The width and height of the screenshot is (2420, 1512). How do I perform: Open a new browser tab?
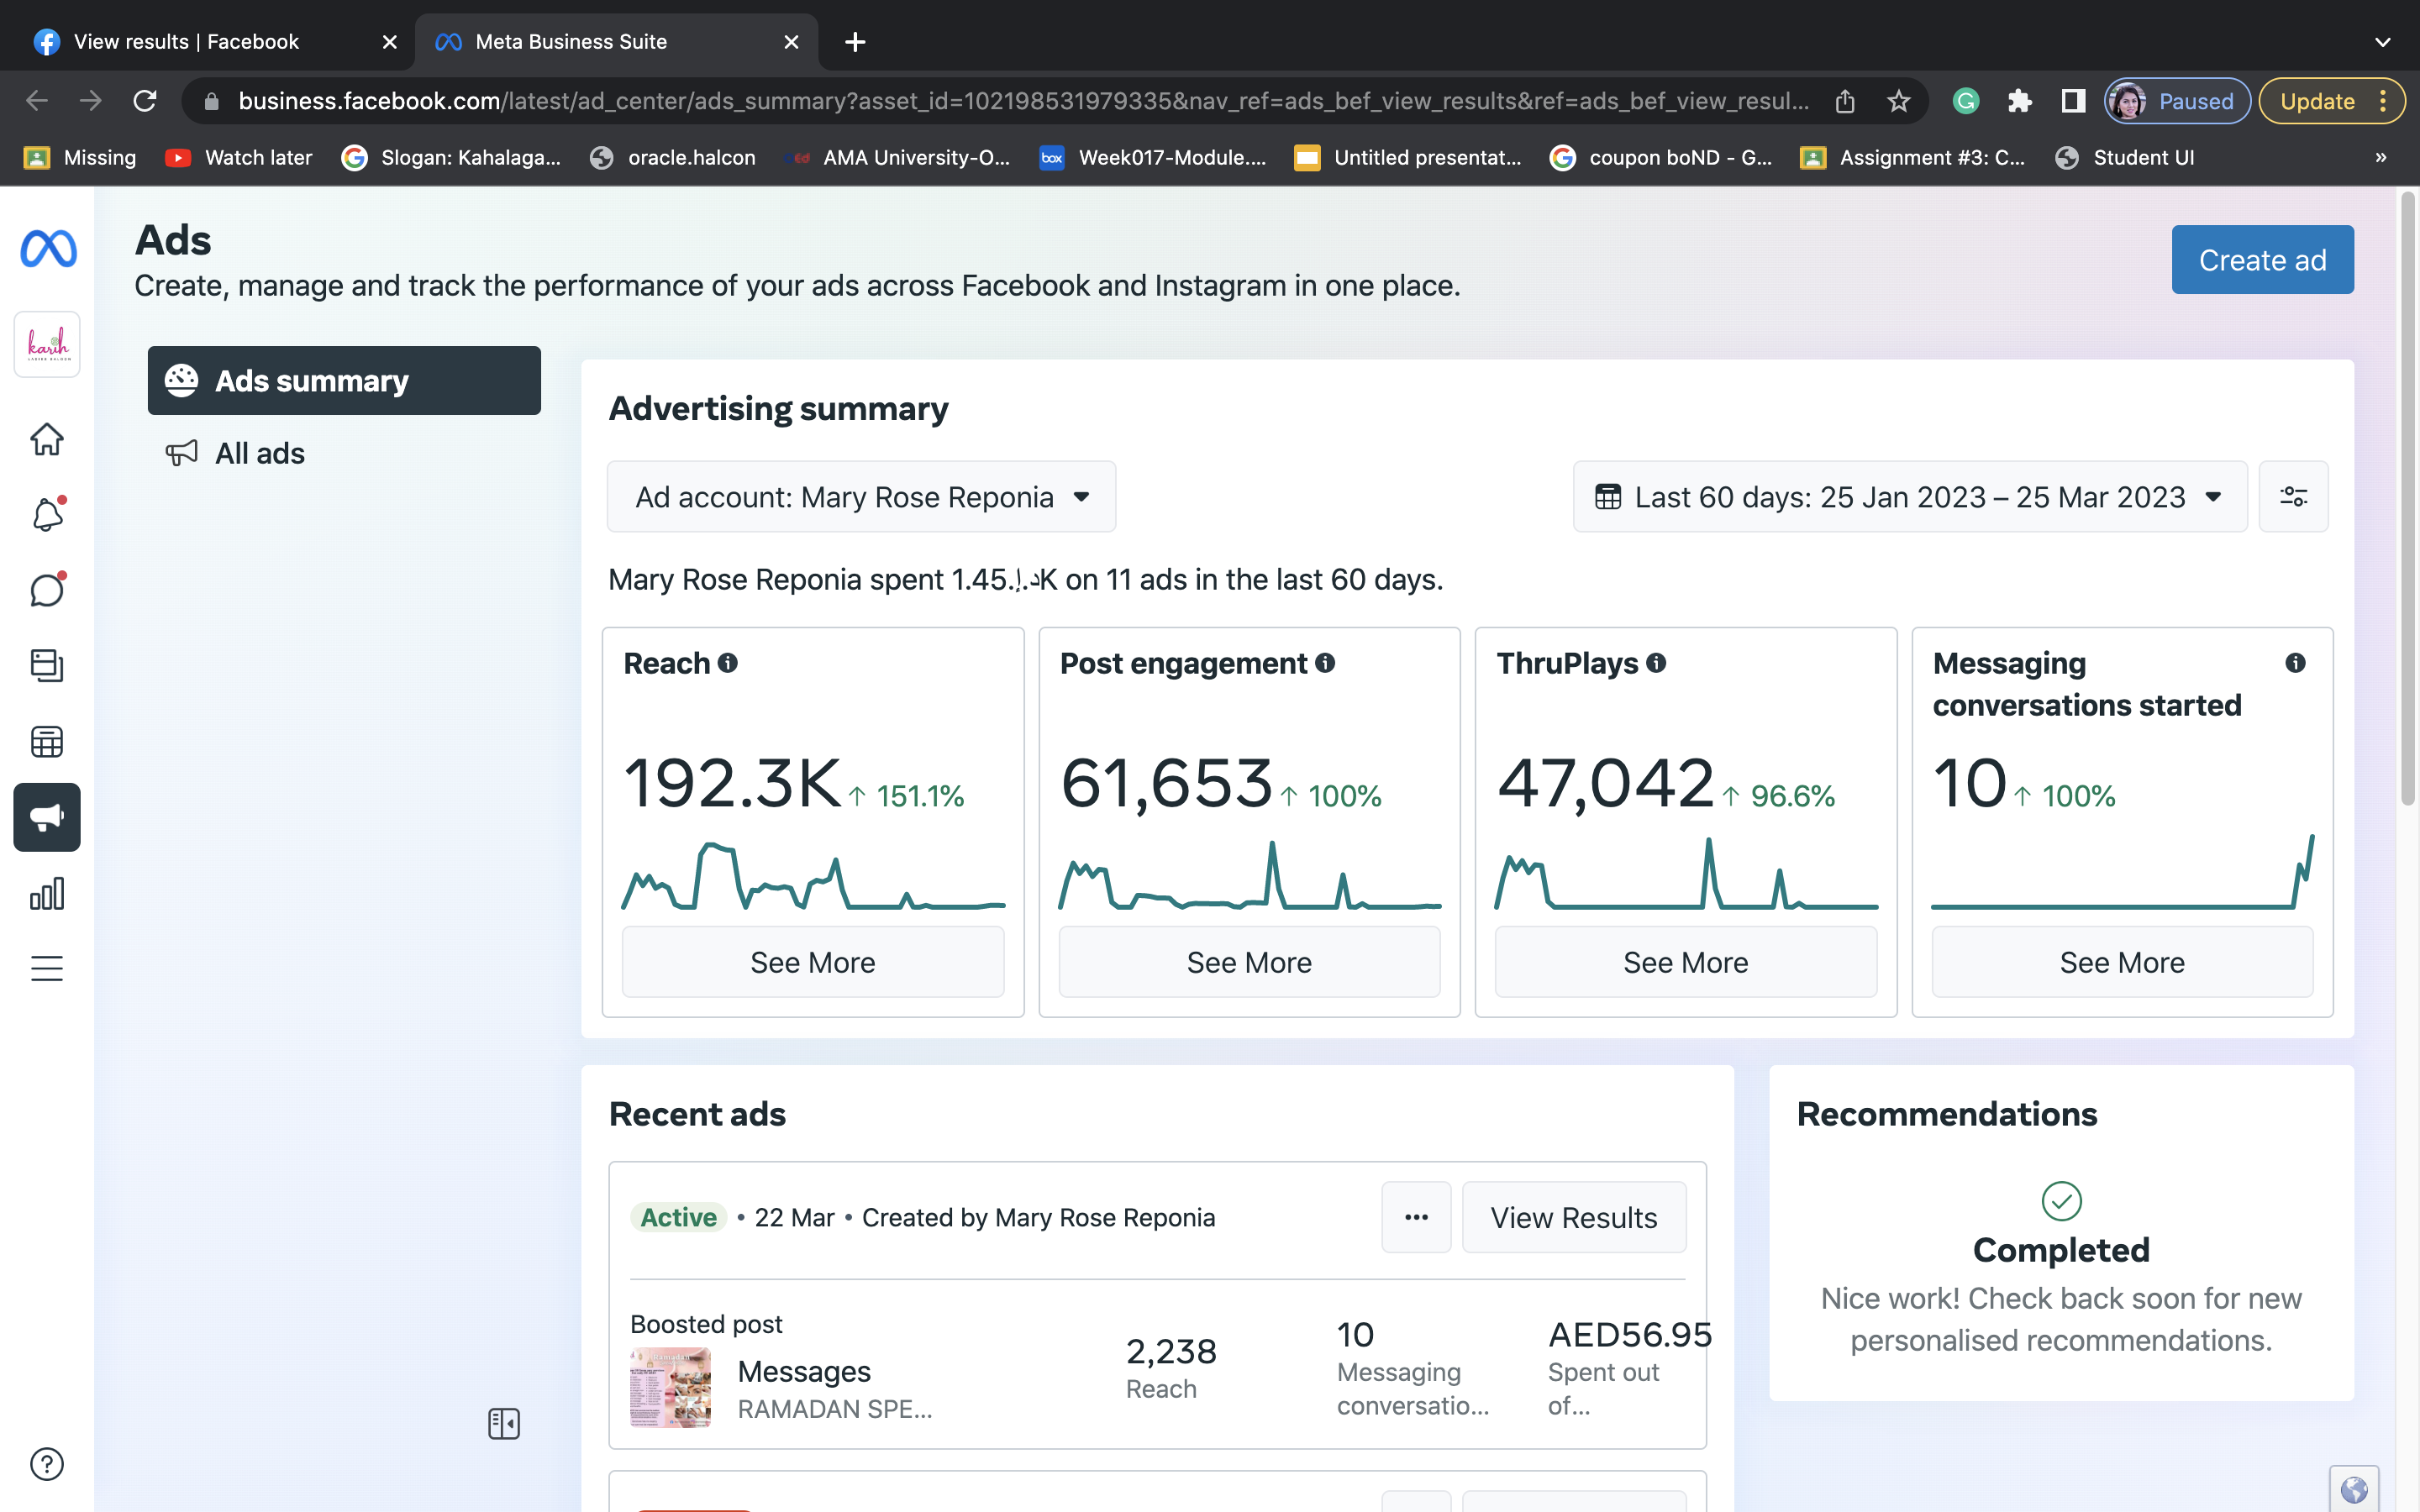tap(855, 42)
